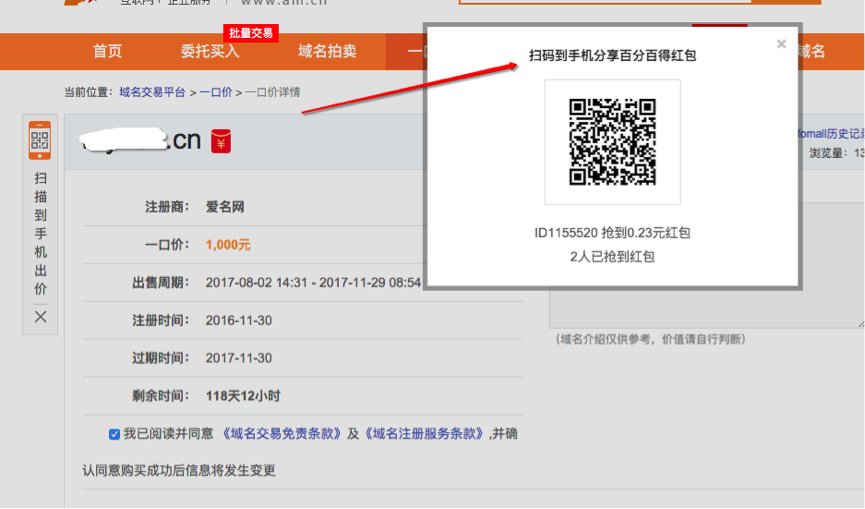
Task: Click the 一口价 breadcrumb link
Action: (x=216, y=92)
